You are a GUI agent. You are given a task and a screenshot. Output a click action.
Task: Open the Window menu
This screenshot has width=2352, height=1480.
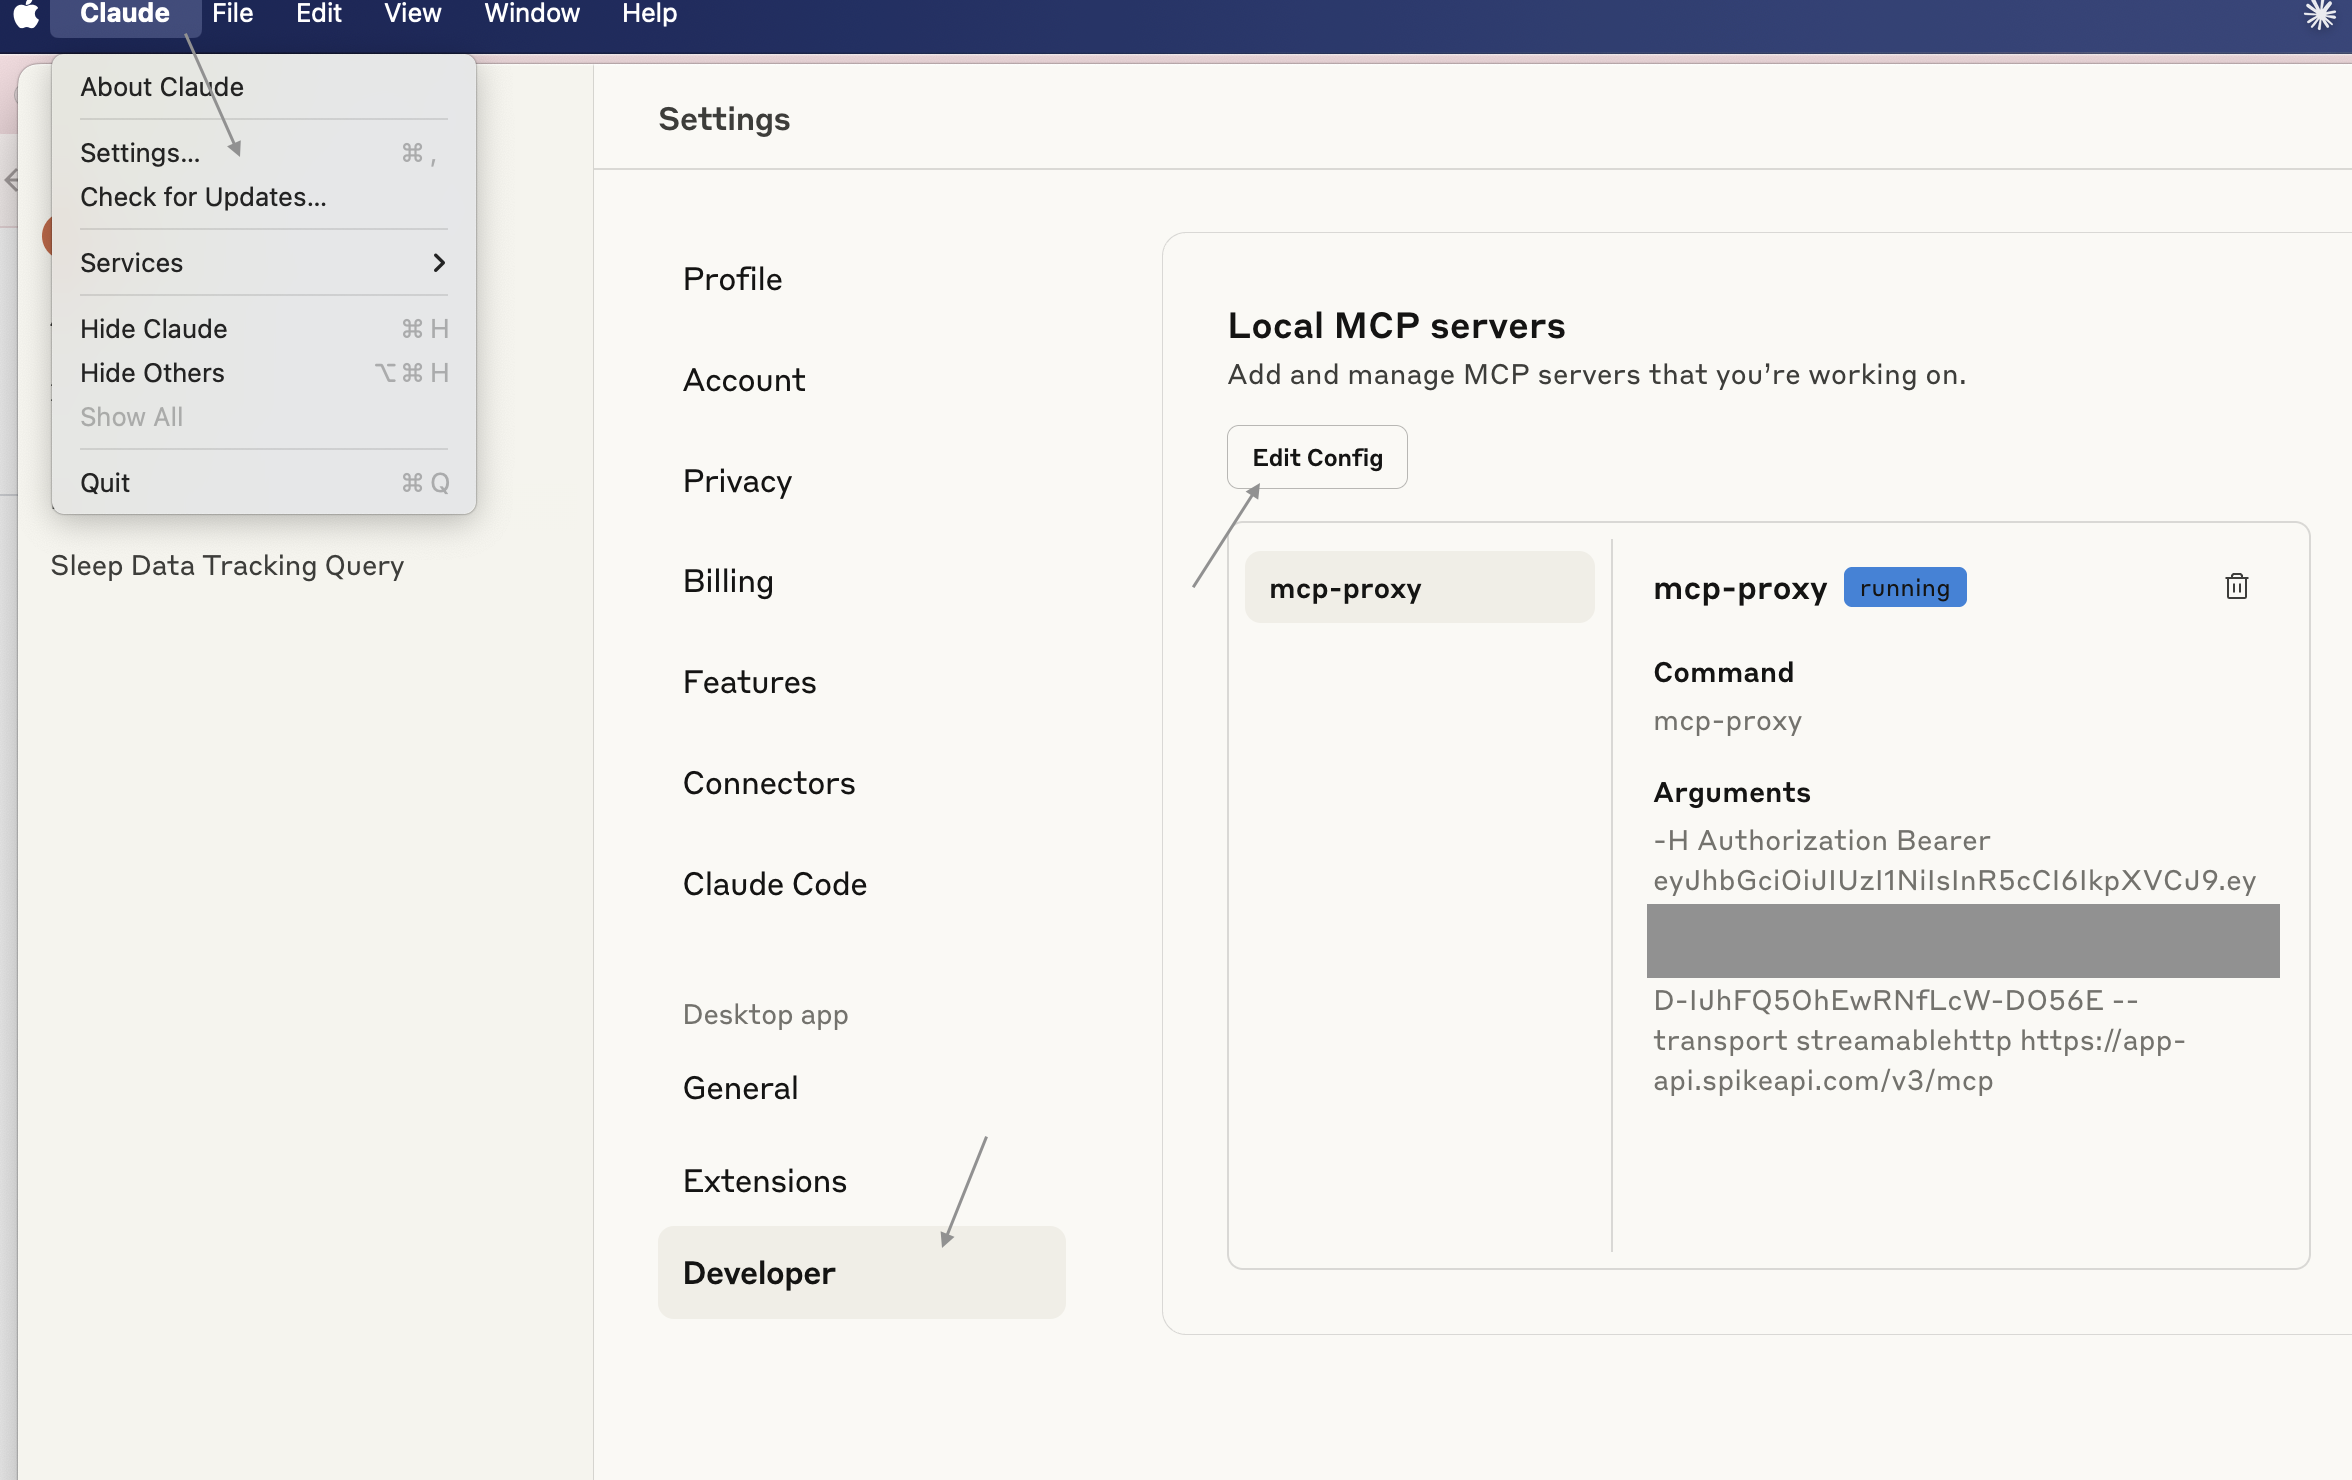(x=532, y=14)
